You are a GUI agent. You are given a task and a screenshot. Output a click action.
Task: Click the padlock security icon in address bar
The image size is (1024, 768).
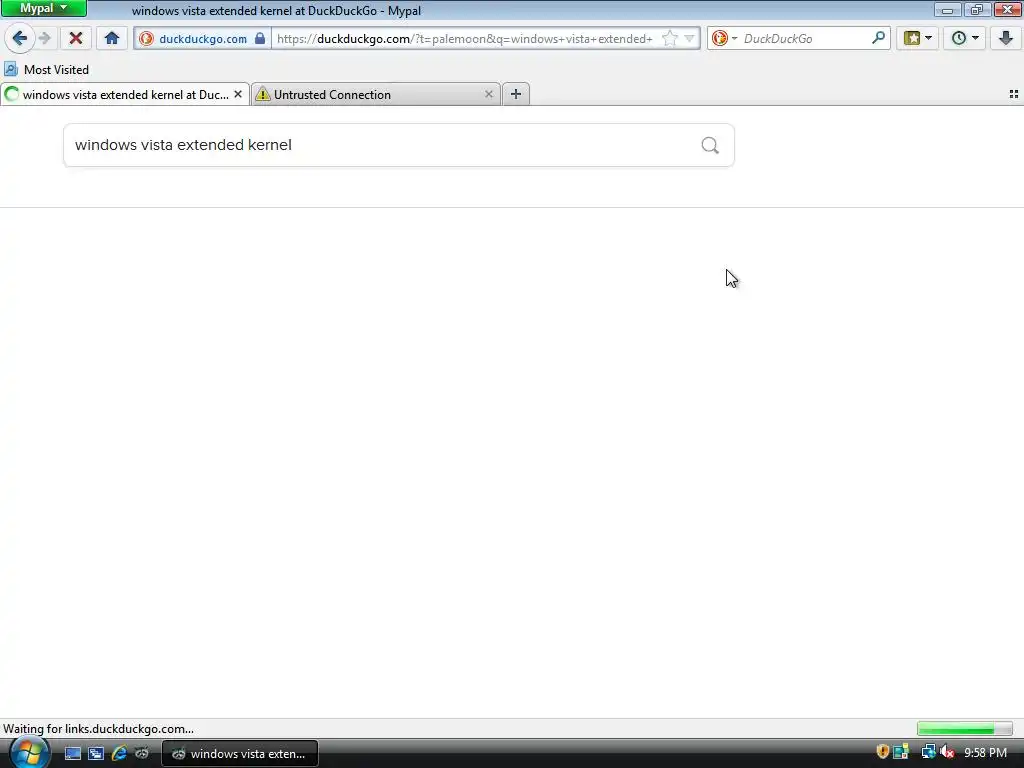click(260, 39)
